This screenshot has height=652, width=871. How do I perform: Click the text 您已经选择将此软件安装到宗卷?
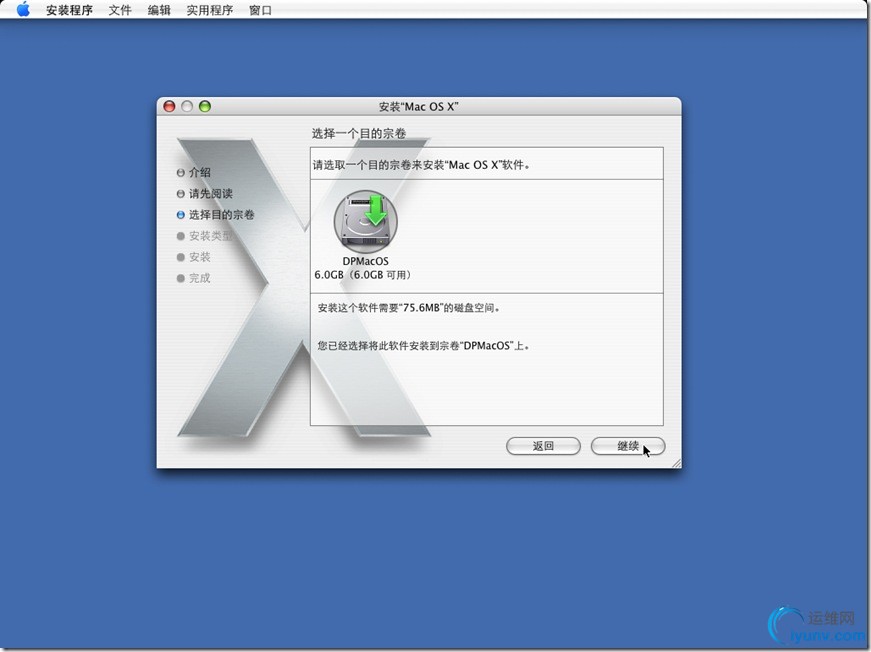[x=423, y=345]
